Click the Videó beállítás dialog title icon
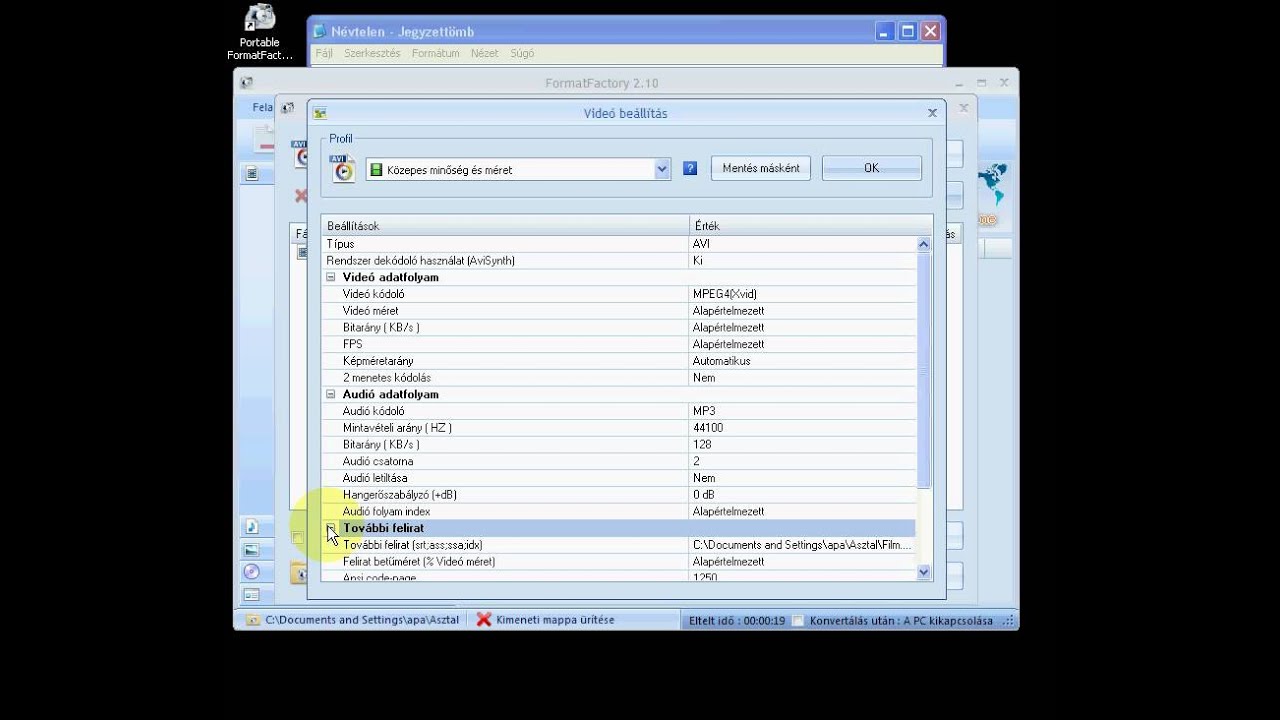Viewport: 1280px width, 720px height. point(320,113)
